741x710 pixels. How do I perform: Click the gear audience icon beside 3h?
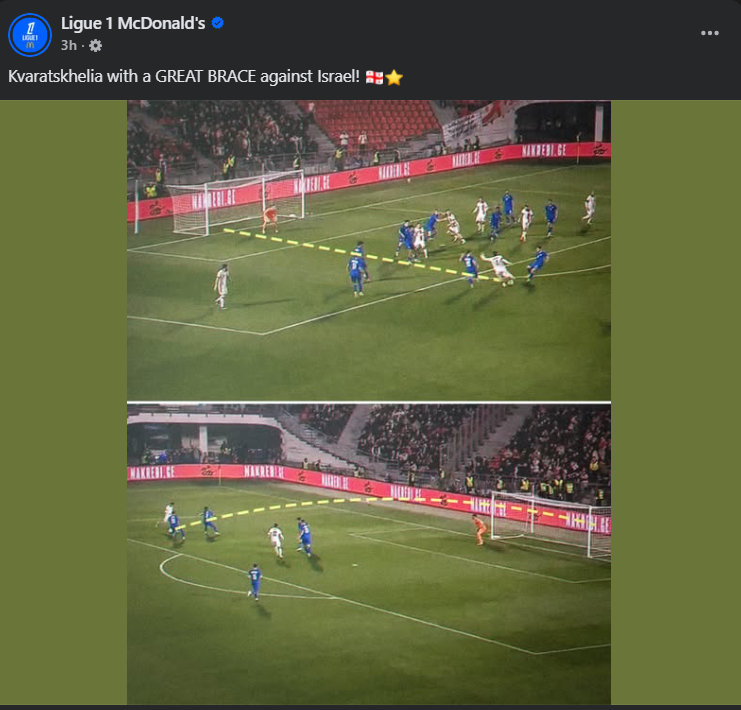pyautogui.click(x=95, y=45)
